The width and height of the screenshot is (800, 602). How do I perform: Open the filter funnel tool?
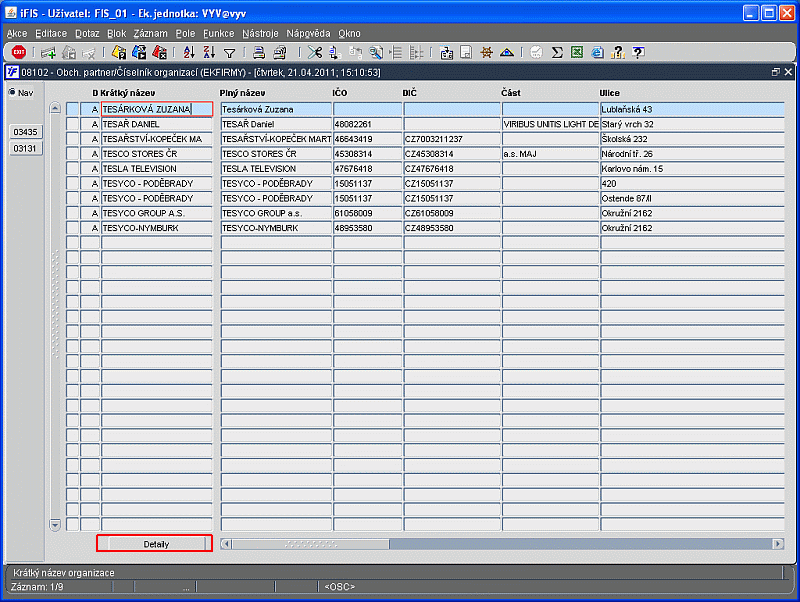(230, 53)
